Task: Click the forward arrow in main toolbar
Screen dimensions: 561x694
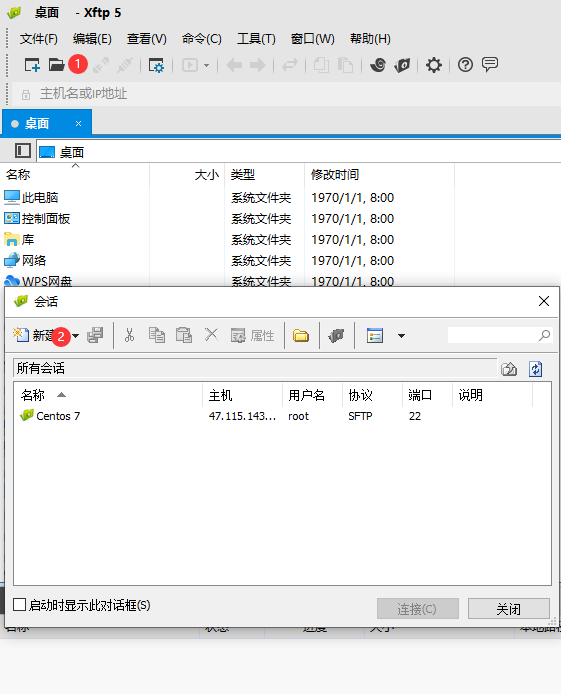Action: (x=258, y=66)
